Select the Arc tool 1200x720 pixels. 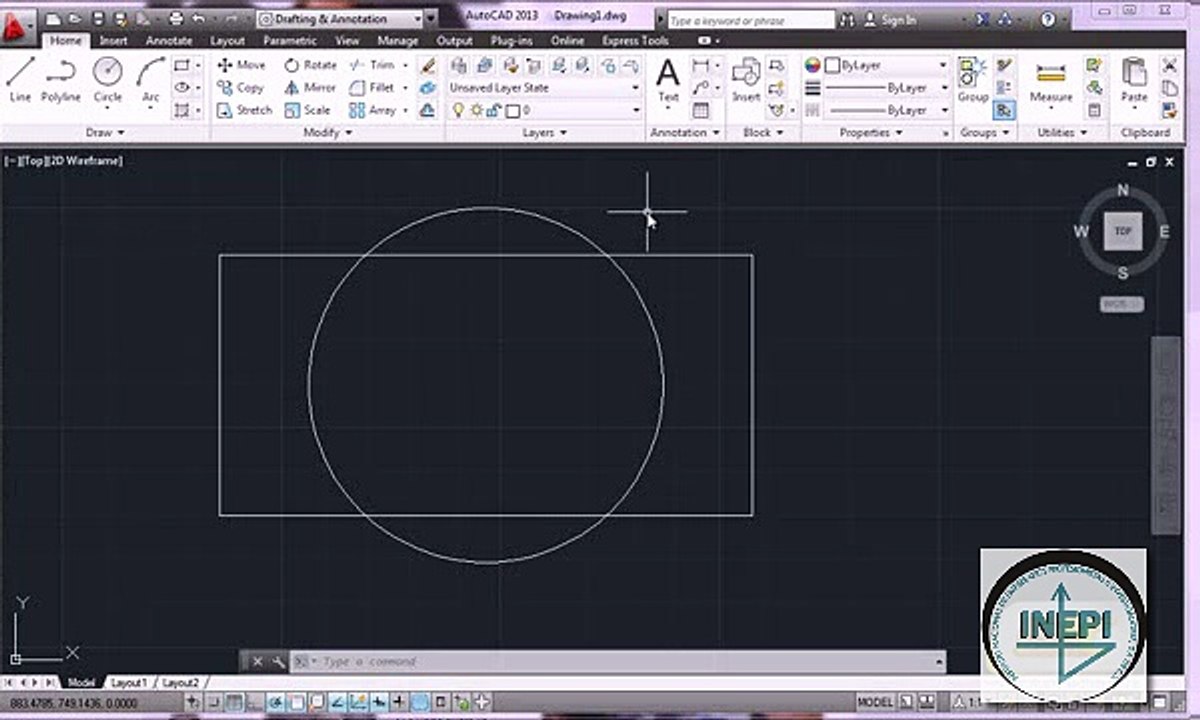coord(150,79)
